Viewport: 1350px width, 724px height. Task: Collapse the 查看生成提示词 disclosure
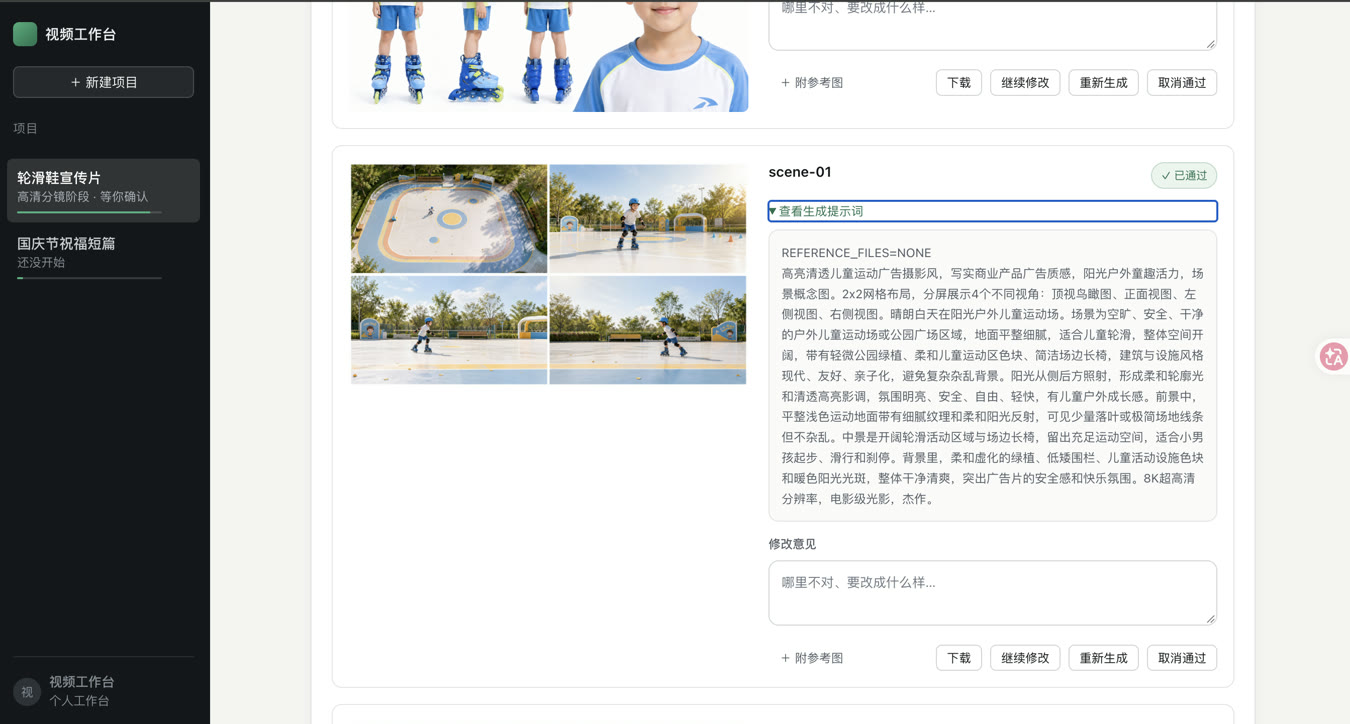[992, 211]
